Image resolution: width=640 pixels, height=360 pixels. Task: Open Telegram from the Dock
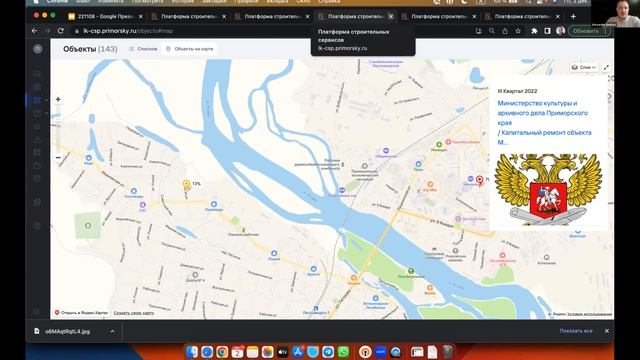[x=328, y=351]
